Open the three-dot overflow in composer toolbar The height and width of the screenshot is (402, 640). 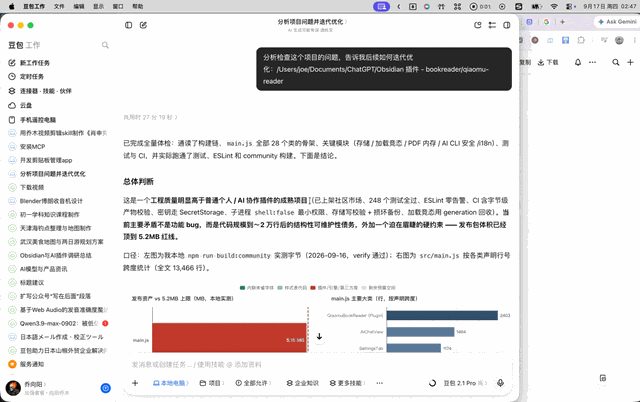[380, 383]
